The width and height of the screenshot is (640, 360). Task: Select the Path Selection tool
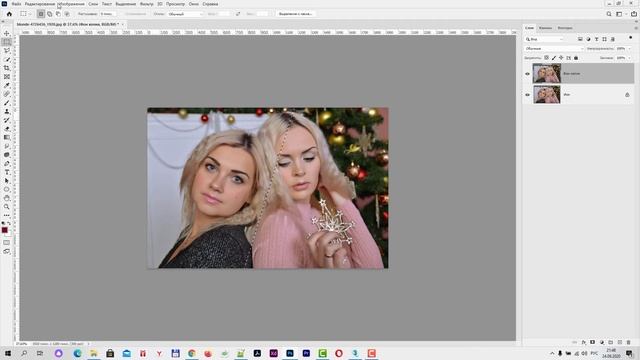[x=7, y=181]
